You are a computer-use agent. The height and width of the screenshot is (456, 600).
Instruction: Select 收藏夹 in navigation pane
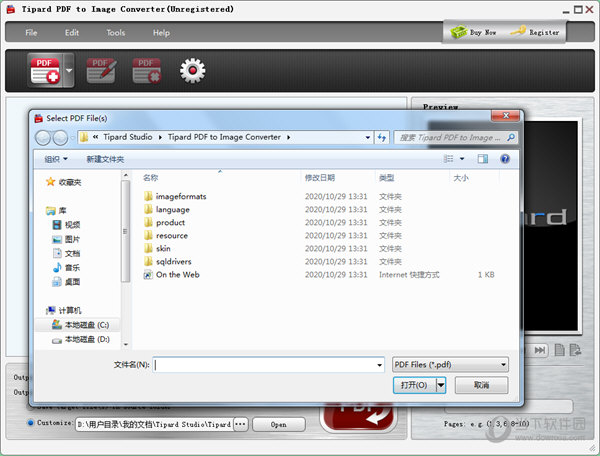(64, 182)
